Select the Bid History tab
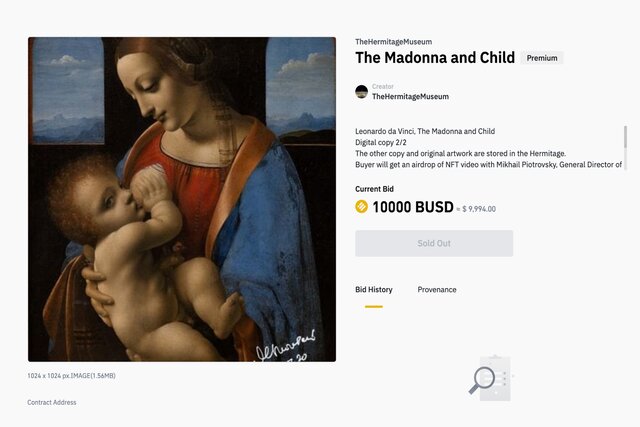Screen dimensions: 640x427 click(374, 290)
